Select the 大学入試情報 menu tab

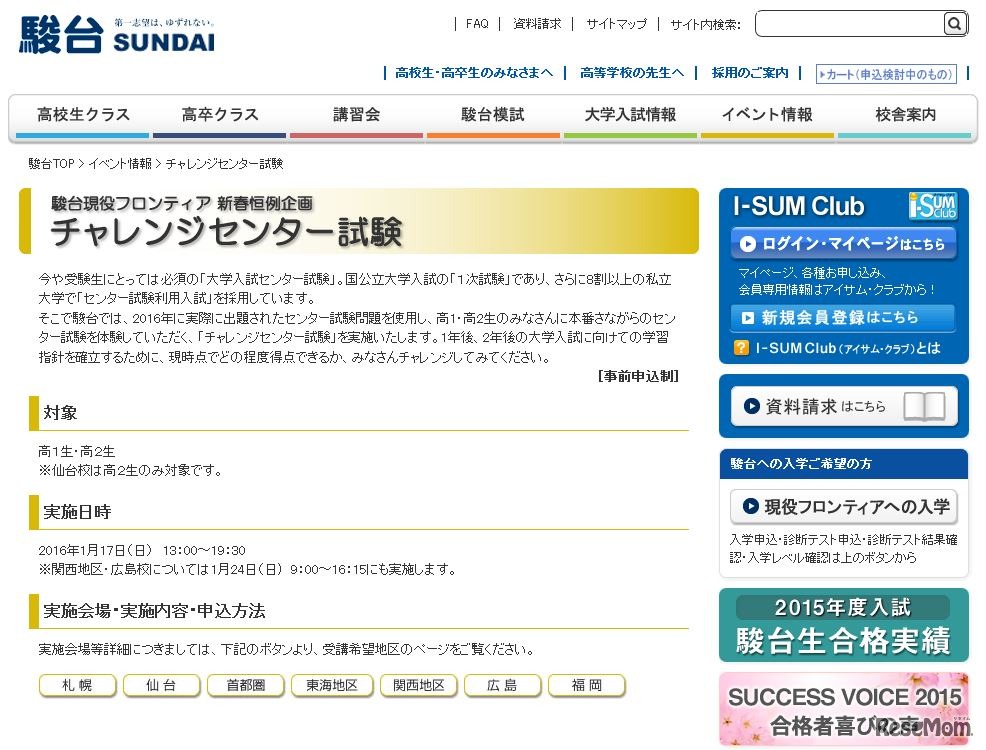pos(630,116)
